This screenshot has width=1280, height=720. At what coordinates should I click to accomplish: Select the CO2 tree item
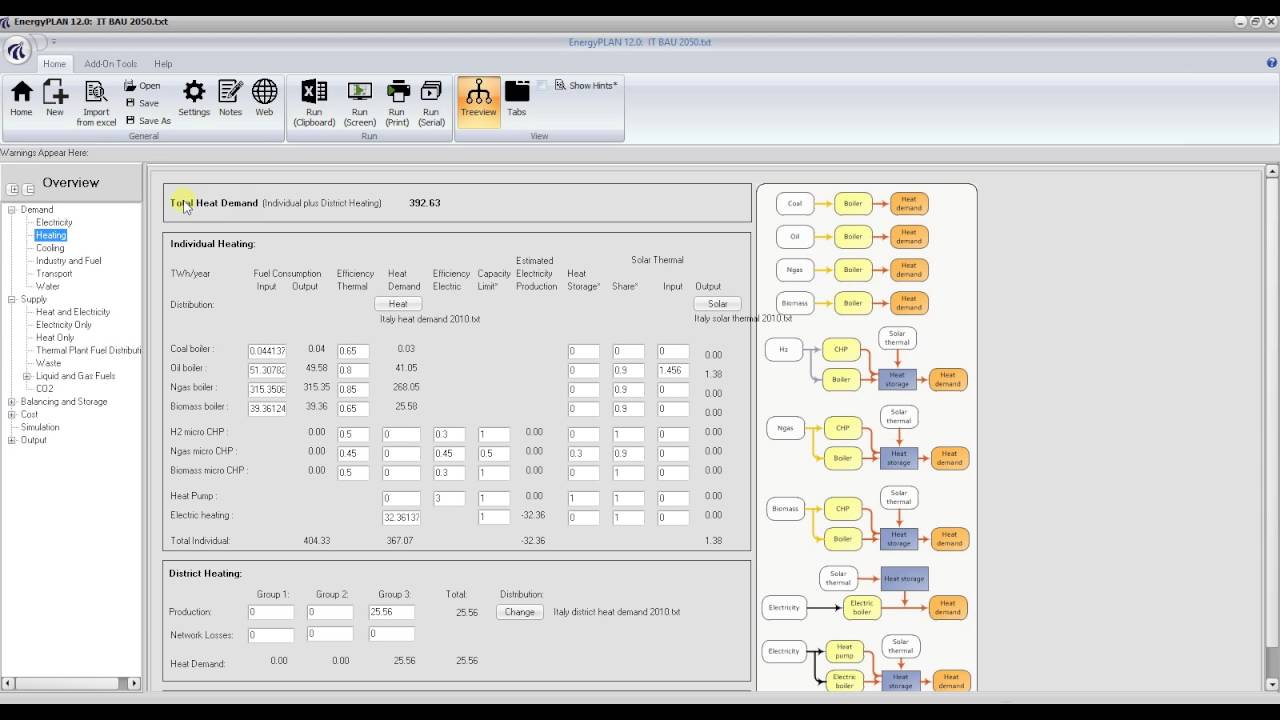pos(45,389)
